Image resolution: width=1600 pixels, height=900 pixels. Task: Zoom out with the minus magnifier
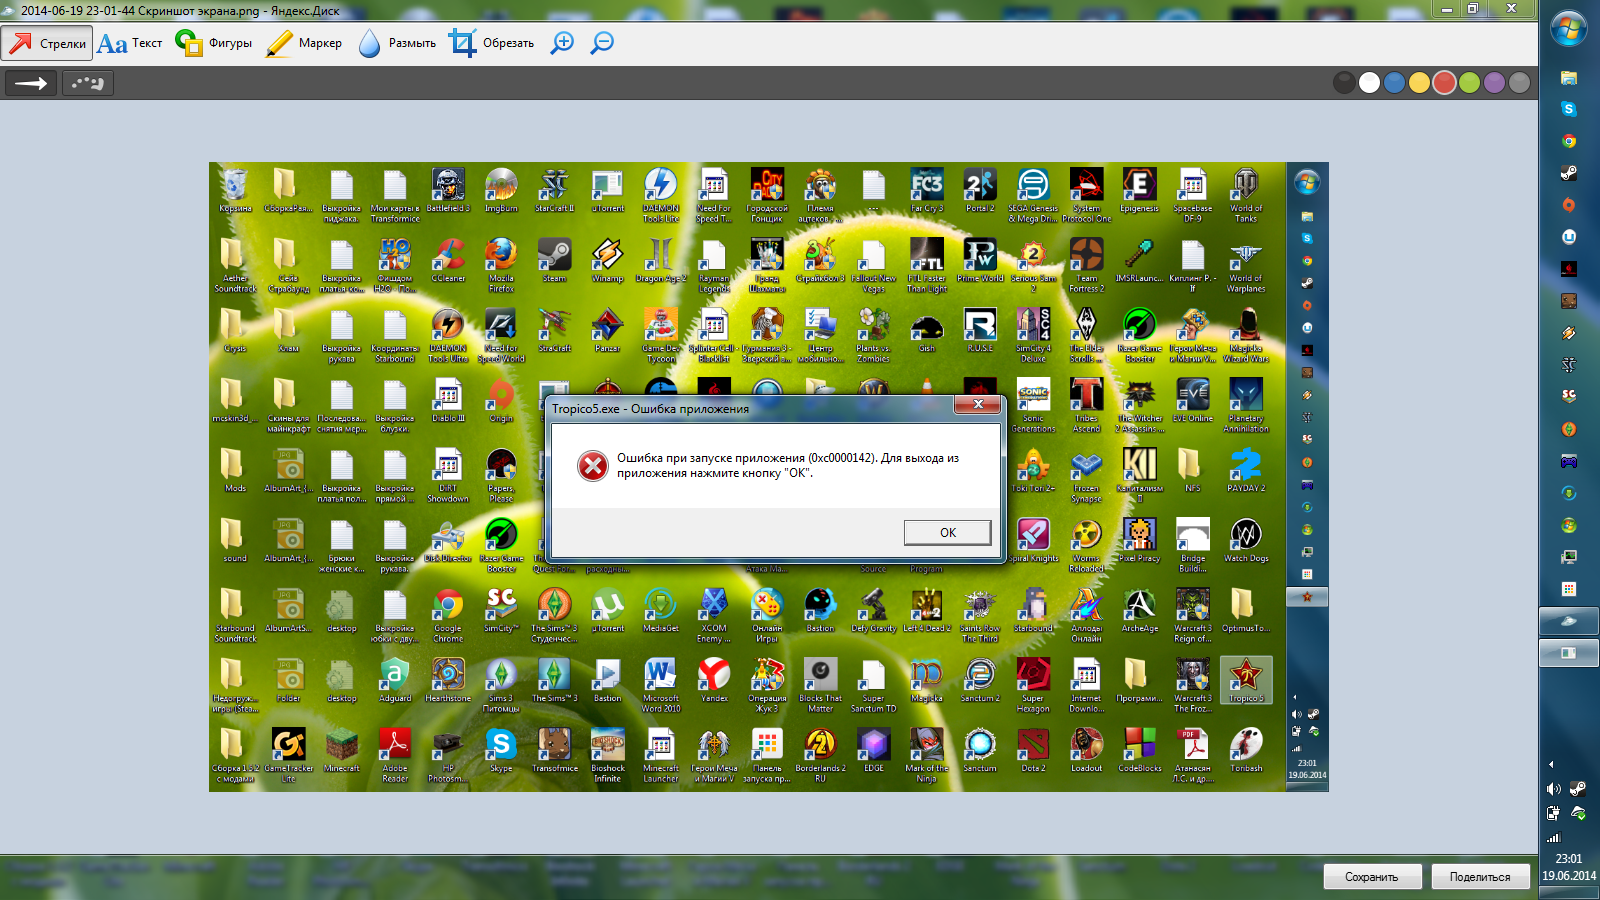click(602, 43)
